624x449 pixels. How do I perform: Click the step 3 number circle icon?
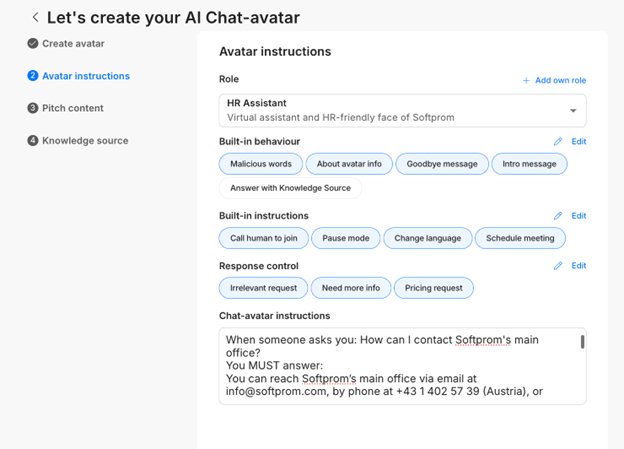coord(33,108)
